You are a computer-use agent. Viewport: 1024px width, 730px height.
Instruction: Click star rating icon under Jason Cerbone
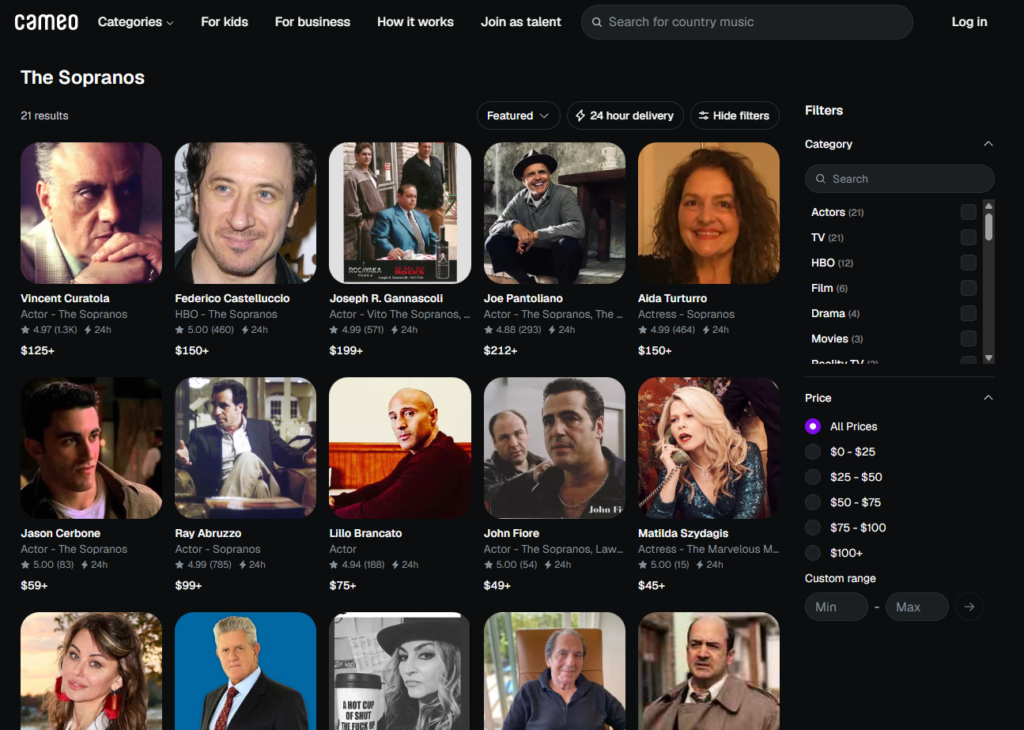coord(25,565)
